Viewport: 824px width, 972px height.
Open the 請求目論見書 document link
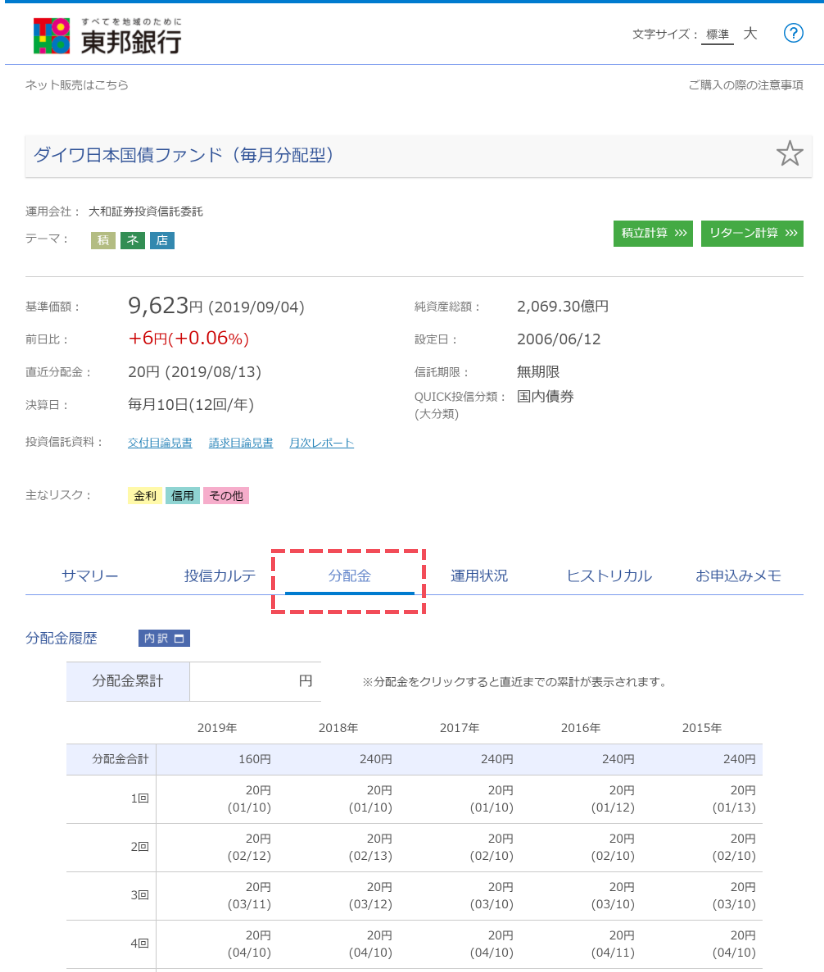pos(241,443)
